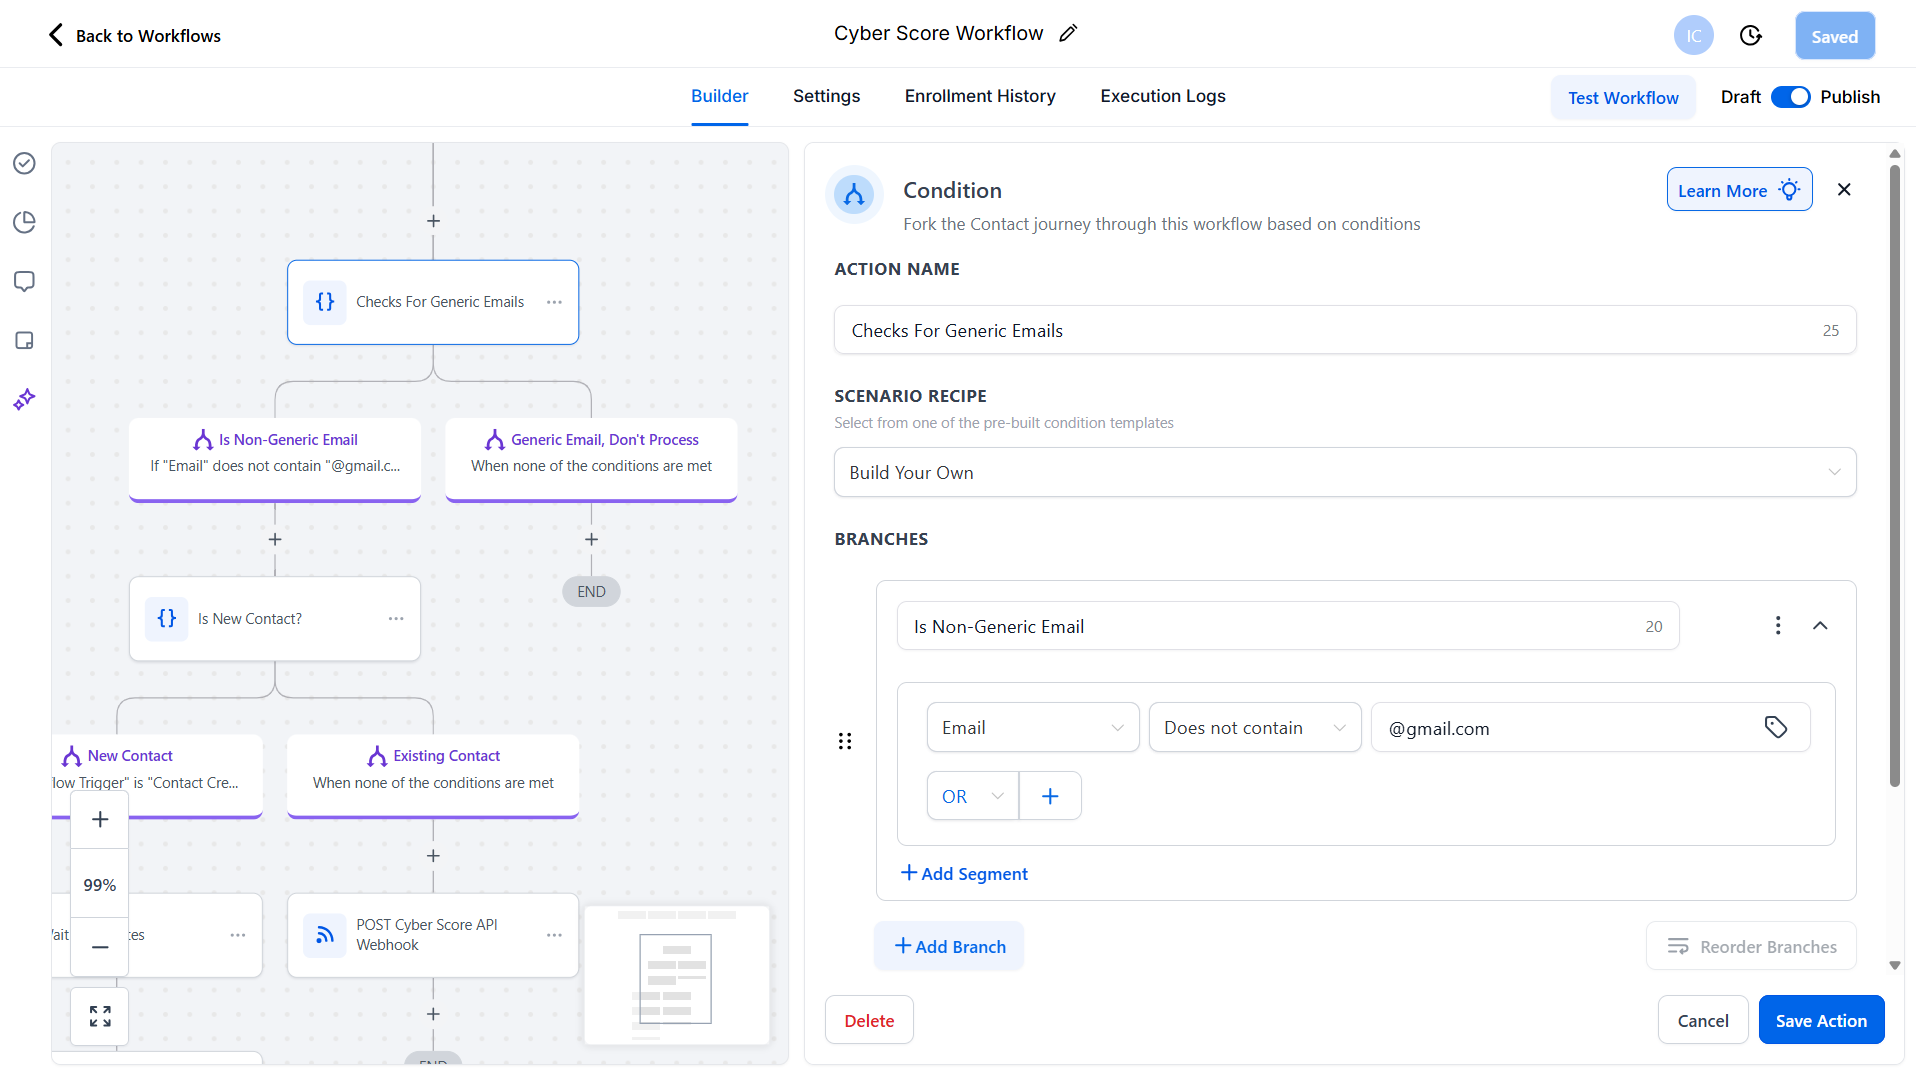This screenshot has height=1078, width=1916.
Task: Click the Reorder Branches button
Action: pyautogui.click(x=1751, y=946)
